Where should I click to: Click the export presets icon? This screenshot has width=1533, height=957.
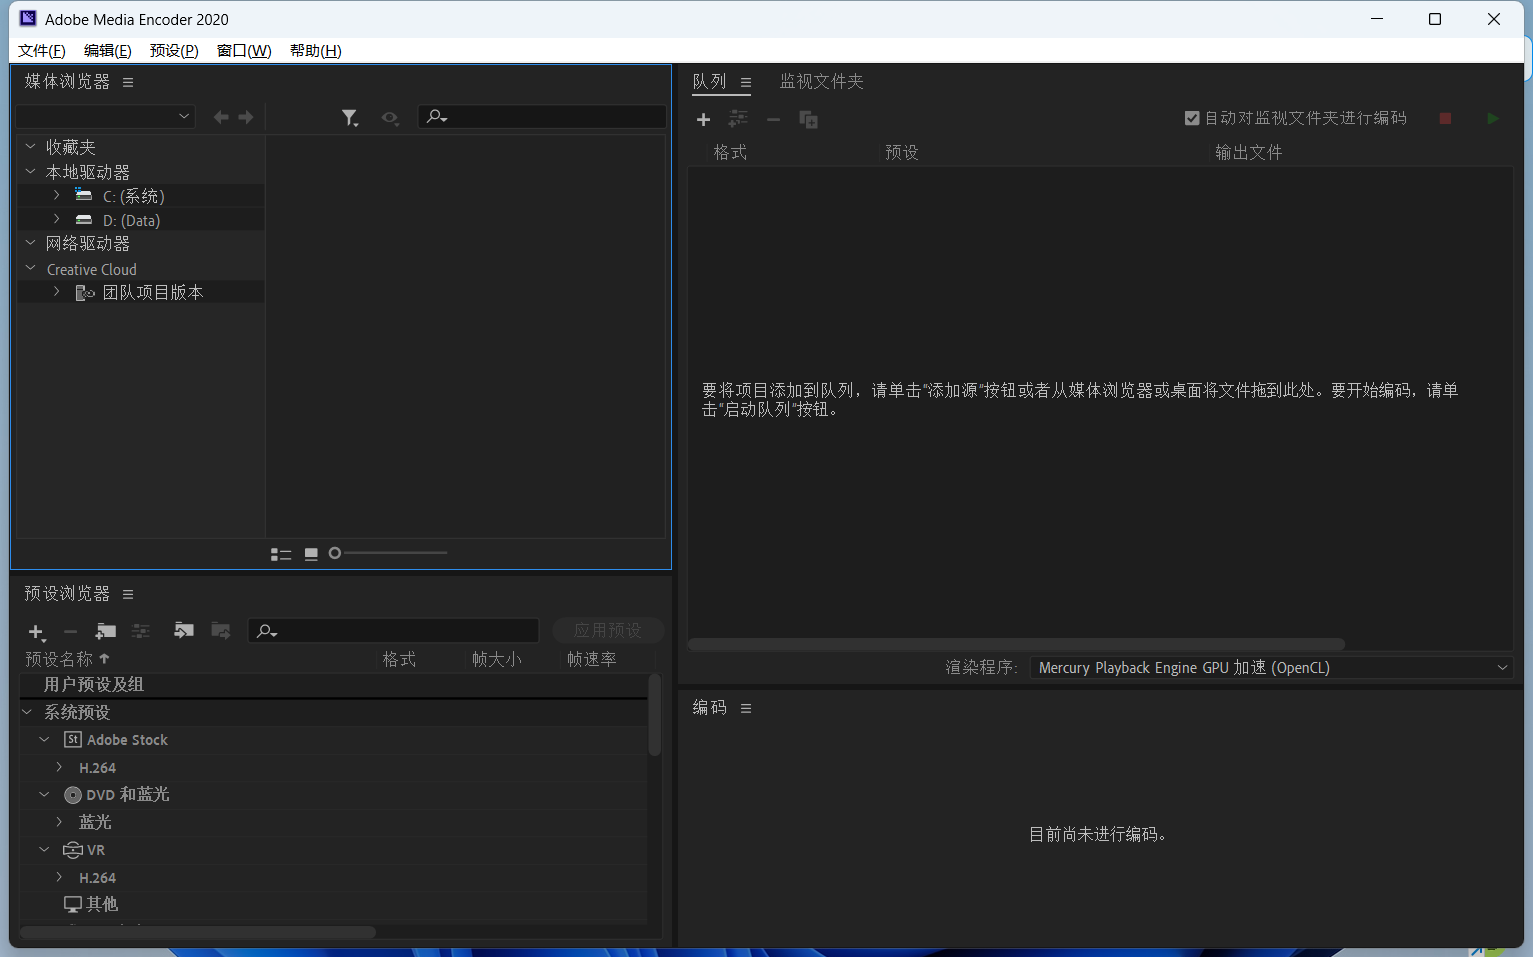pyautogui.click(x=221, y=630)
